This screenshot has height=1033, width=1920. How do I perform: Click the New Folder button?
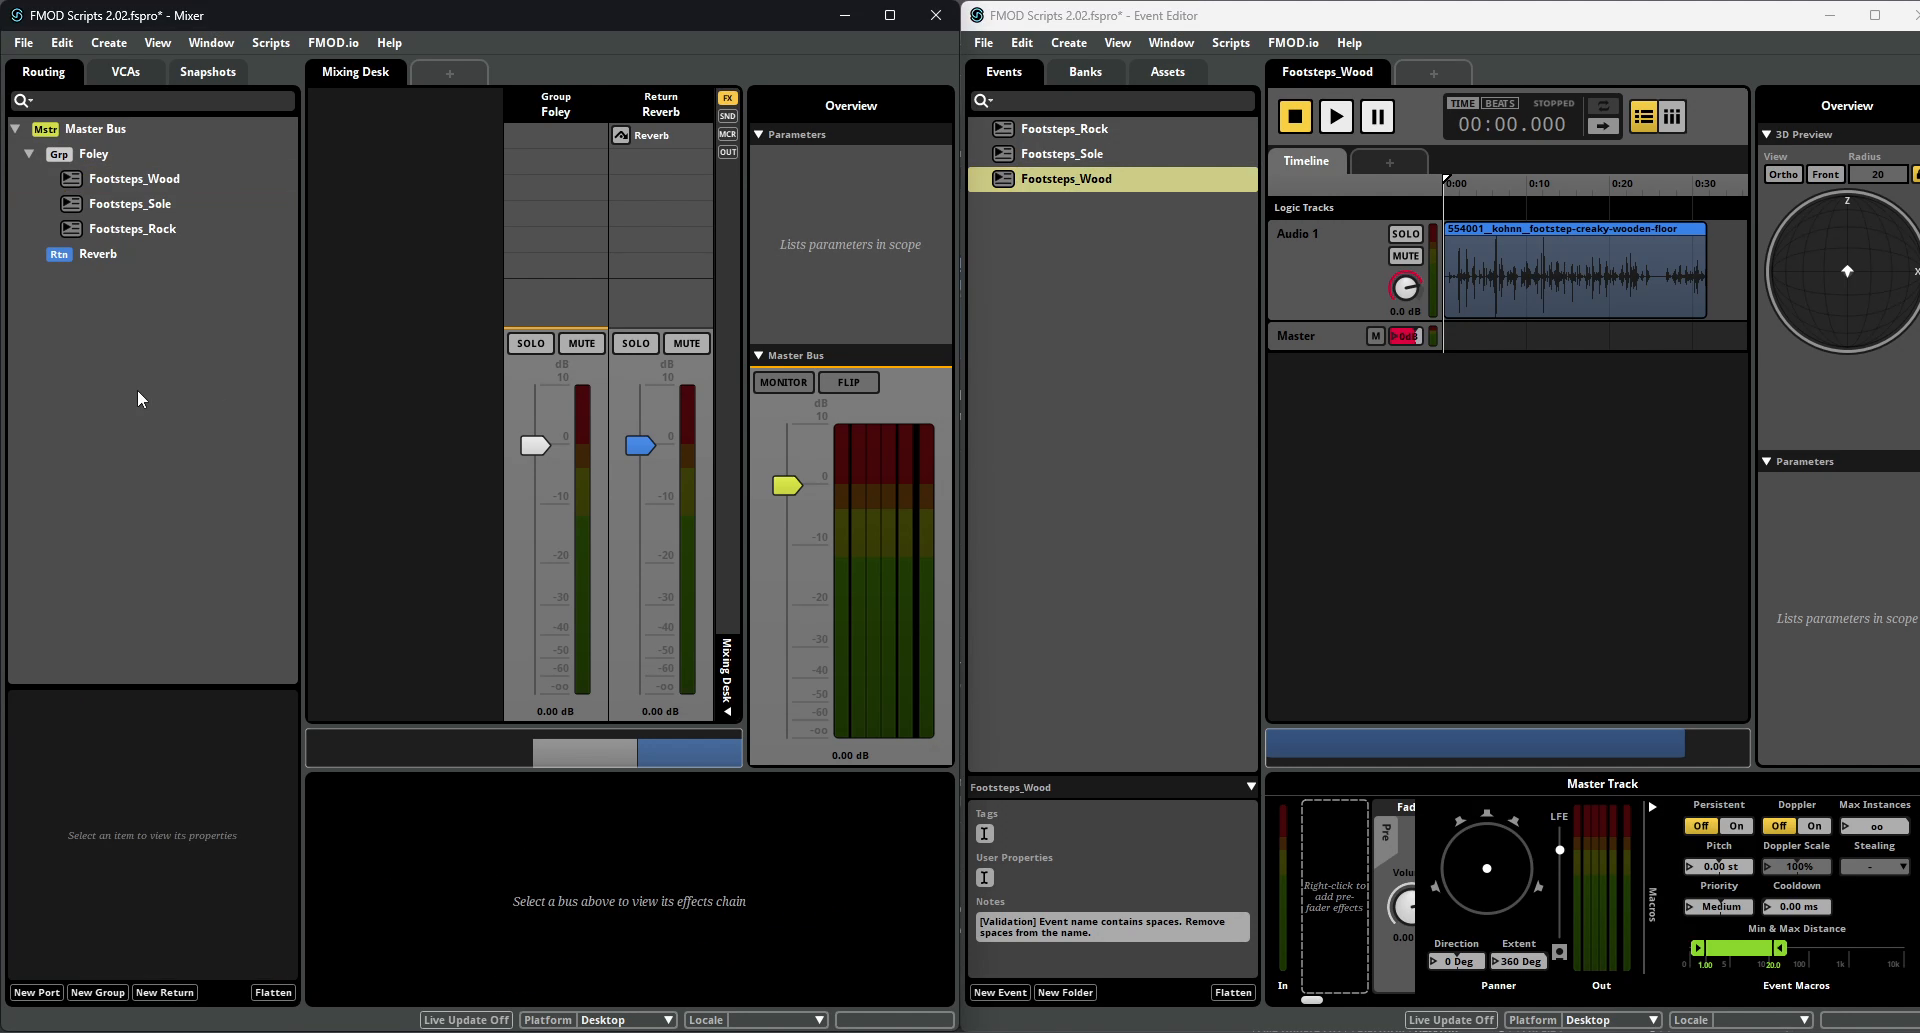click(1065, 993)
